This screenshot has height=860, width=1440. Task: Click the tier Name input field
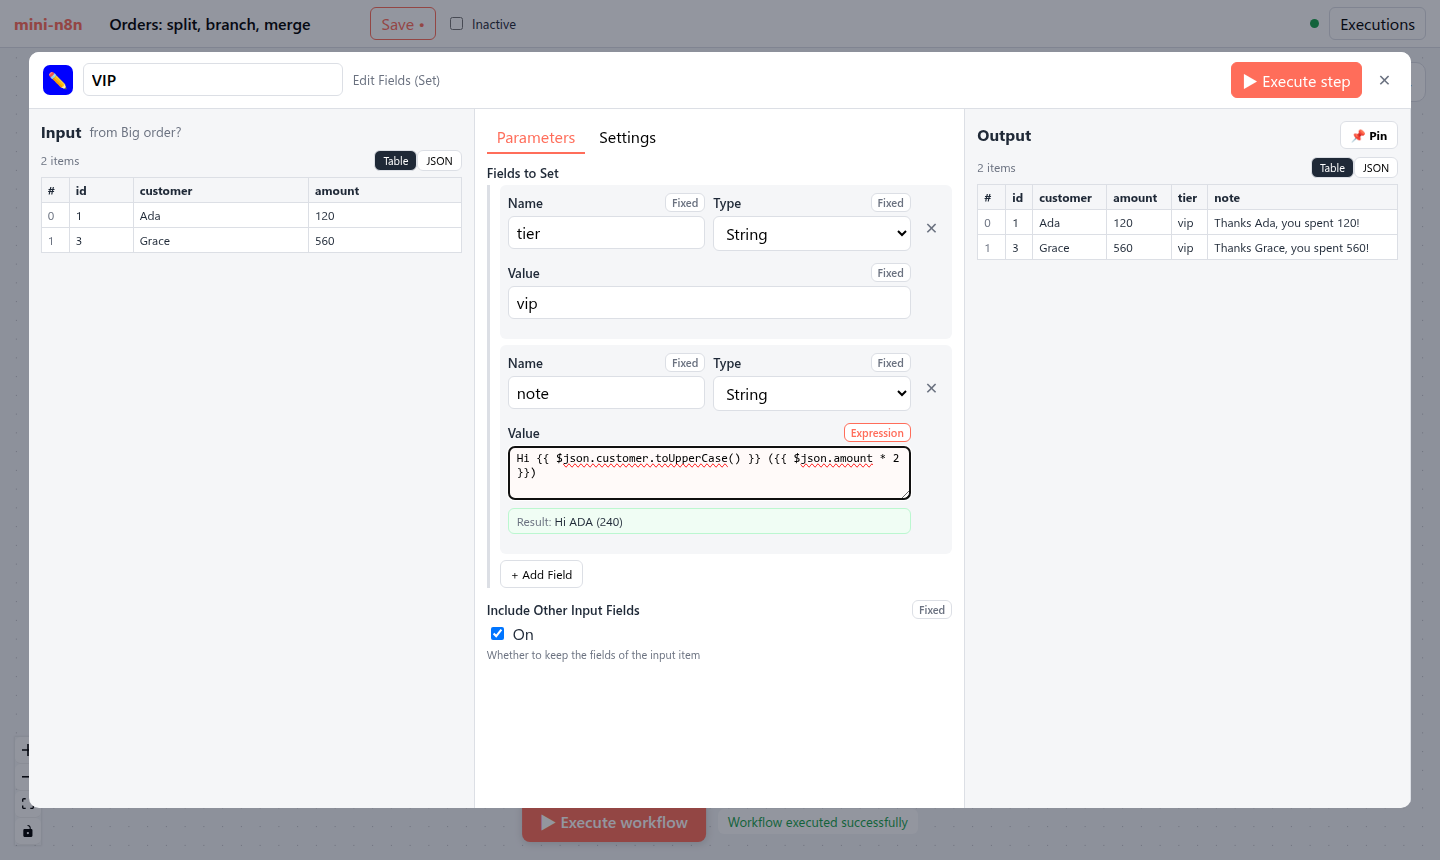coord(606,233)
